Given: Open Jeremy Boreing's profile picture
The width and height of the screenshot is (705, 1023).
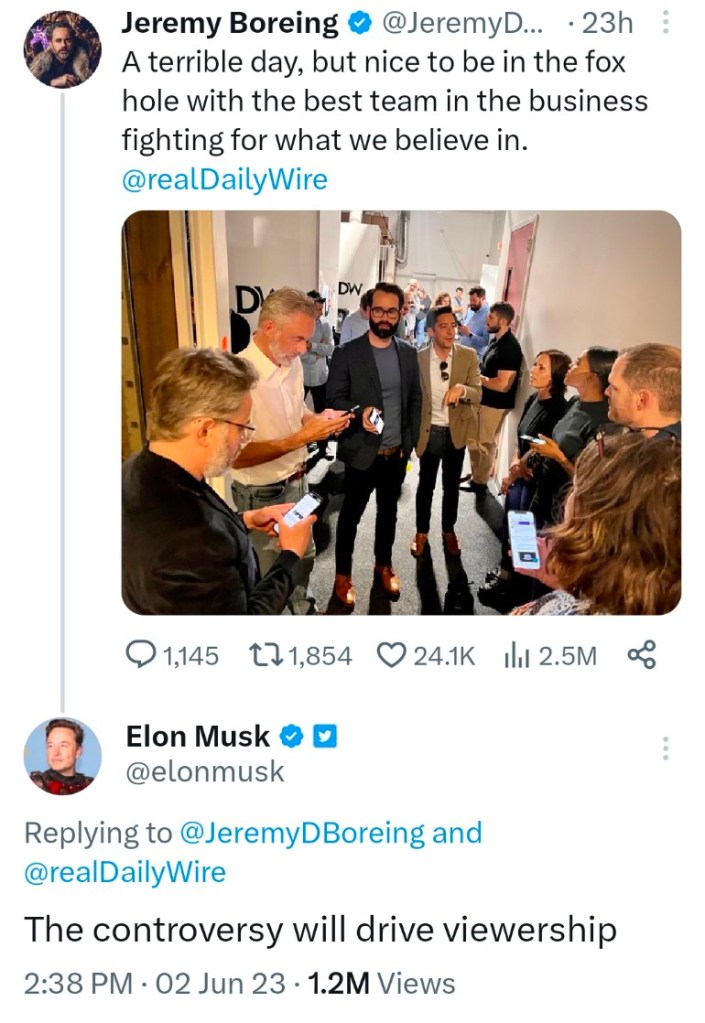Looking at the screenshot, I should [x=62, y=50].
